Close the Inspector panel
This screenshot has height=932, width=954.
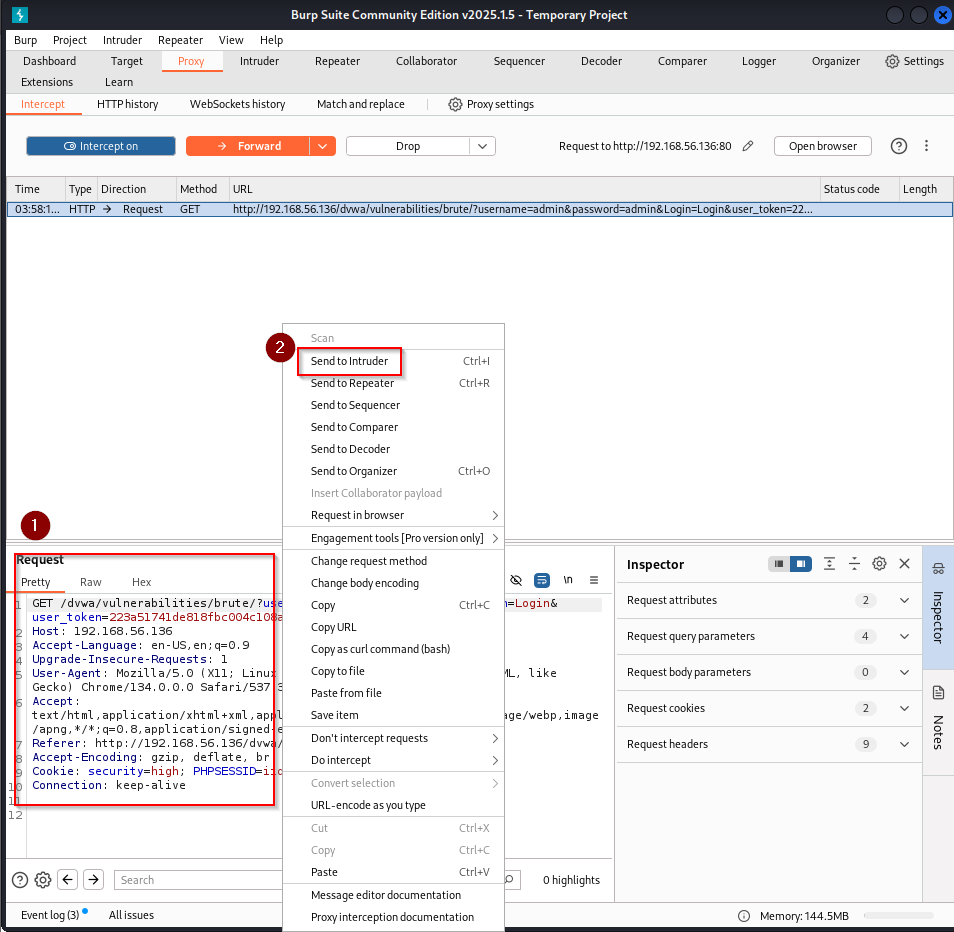coord(905,564)
